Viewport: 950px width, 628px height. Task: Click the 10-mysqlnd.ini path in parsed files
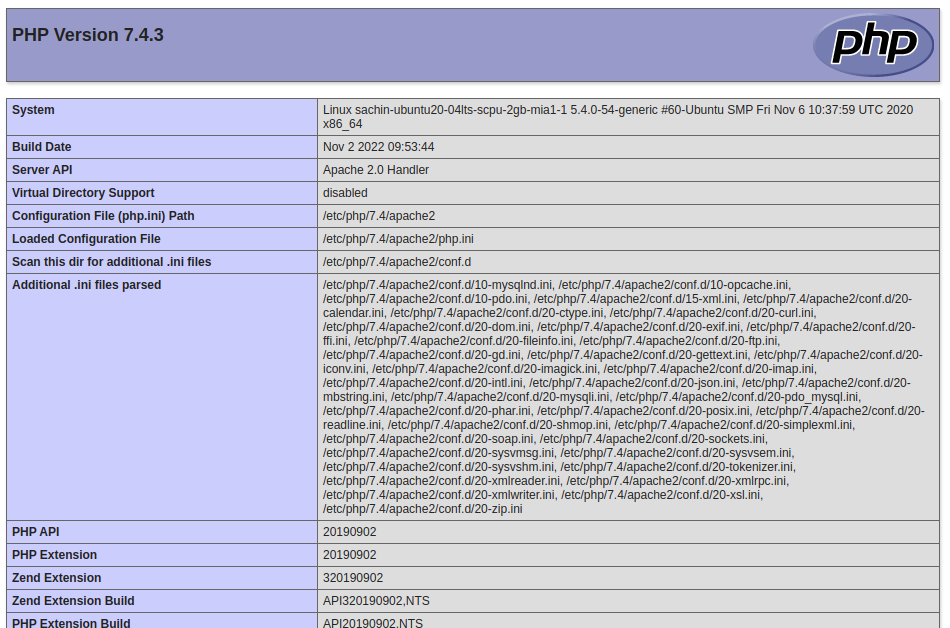coord(437,285)
